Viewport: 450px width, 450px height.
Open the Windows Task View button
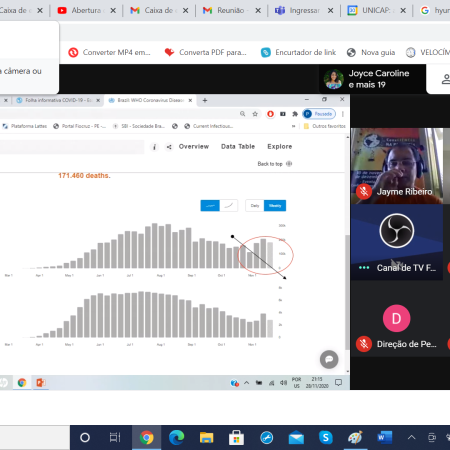[x=115, y=437]
